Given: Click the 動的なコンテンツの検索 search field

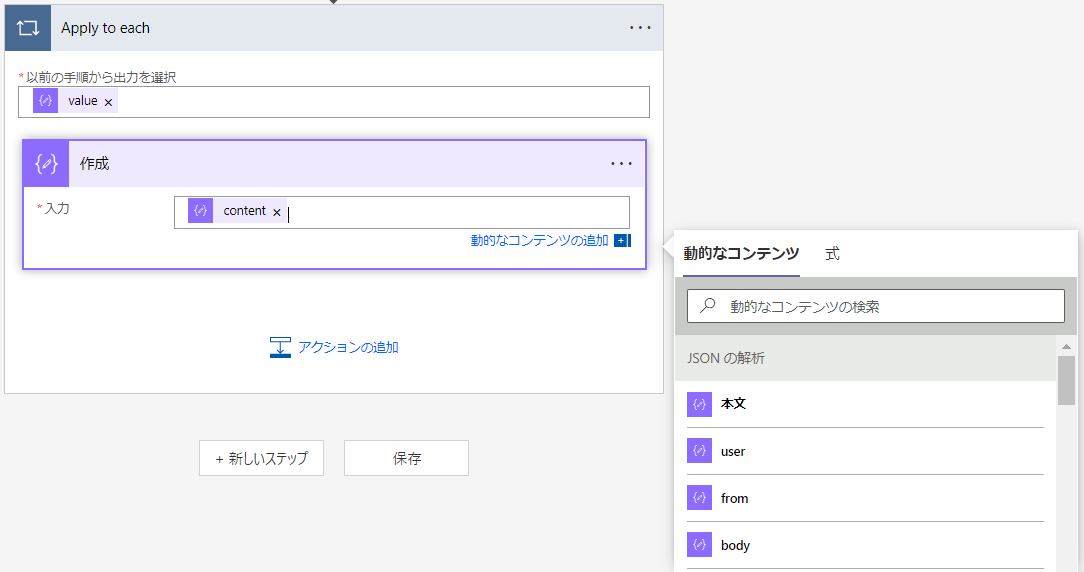Looking at the screenshot, I should (x=876, y=306).
